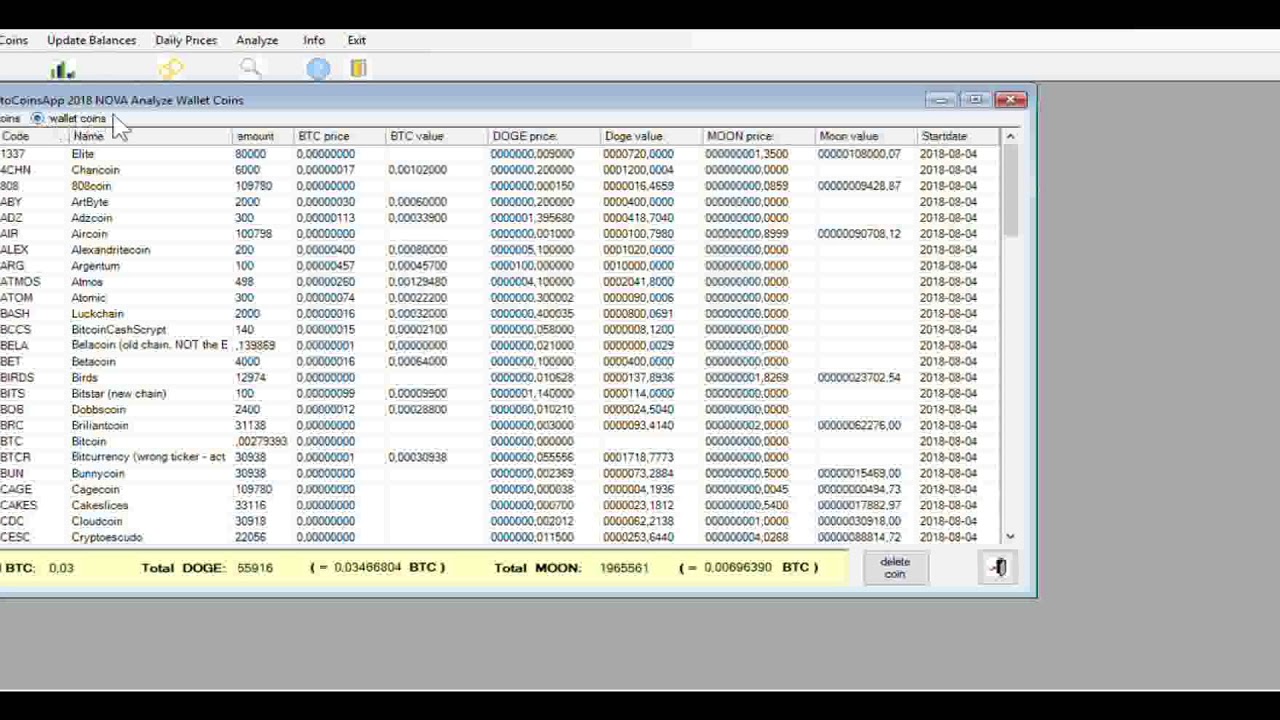Select the Bitstar (new chain) row

coord(500,394)
